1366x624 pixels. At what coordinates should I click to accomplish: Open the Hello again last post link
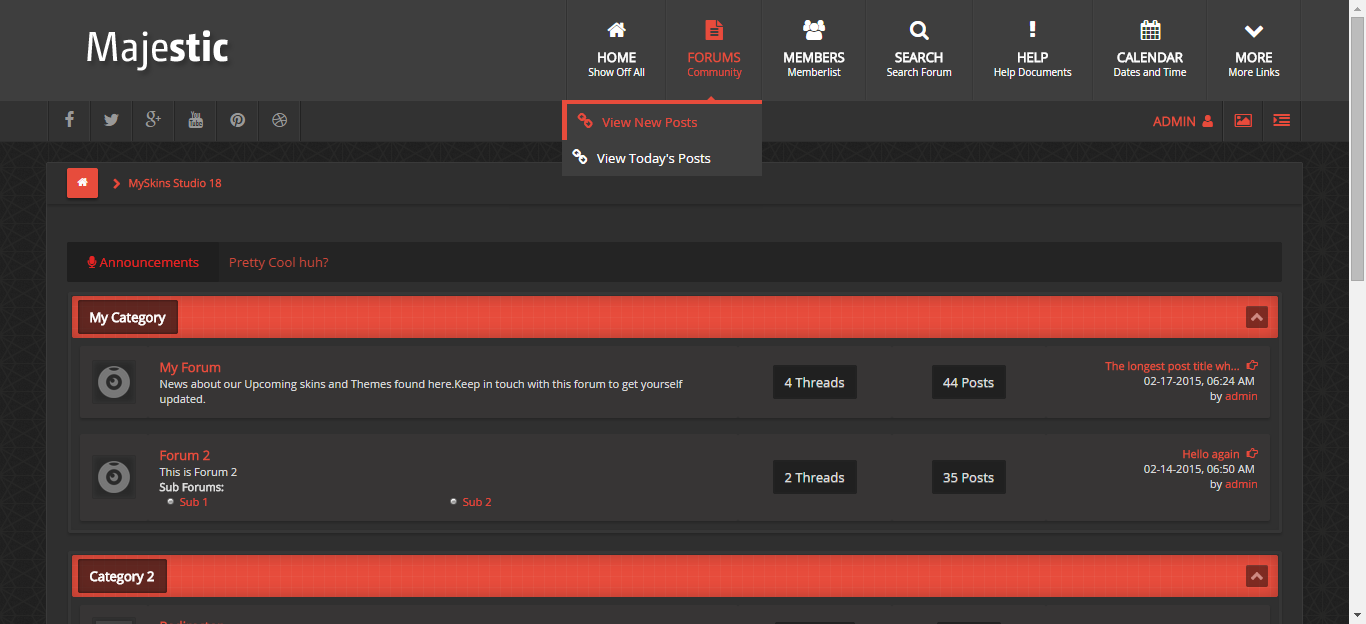[x=1210, y=454]
